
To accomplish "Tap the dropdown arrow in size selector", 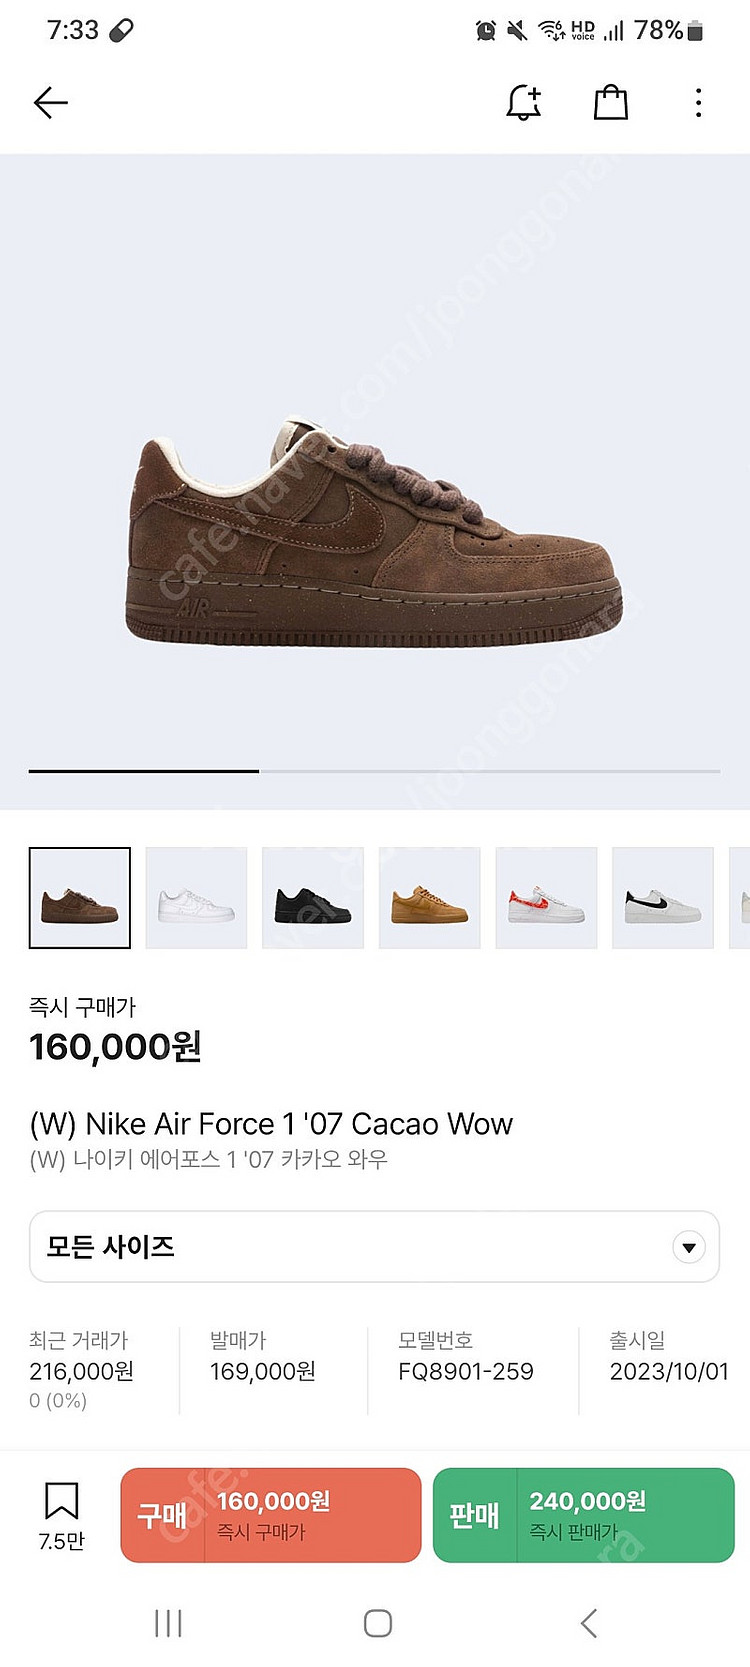I will point(689,1247).
